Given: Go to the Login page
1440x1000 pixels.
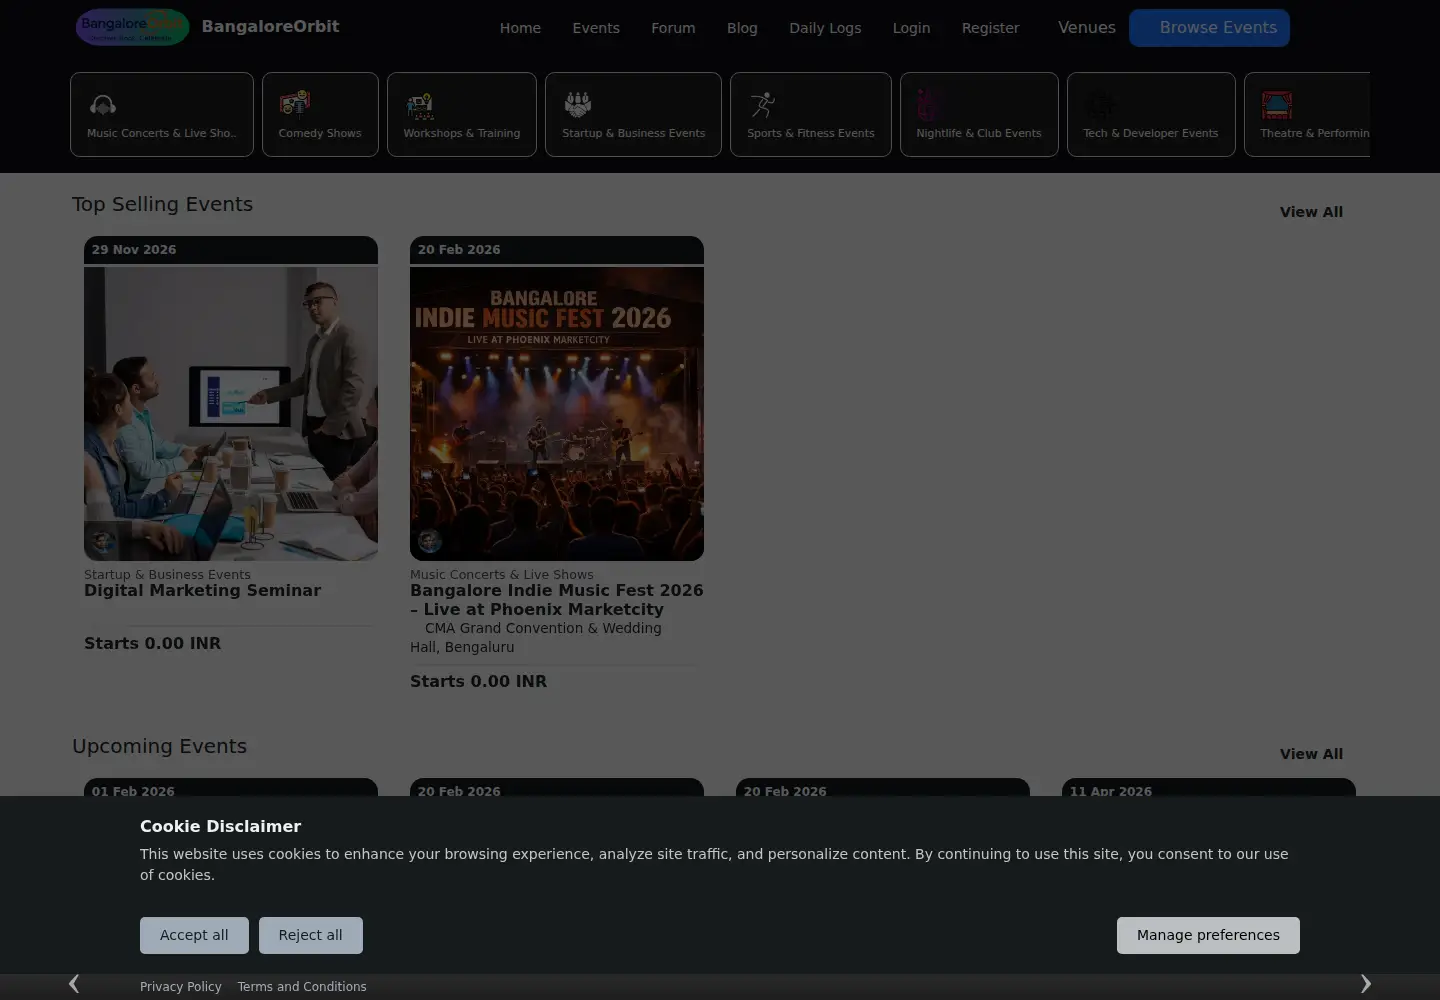Looking at the screenshot, I should coord(911,28).
